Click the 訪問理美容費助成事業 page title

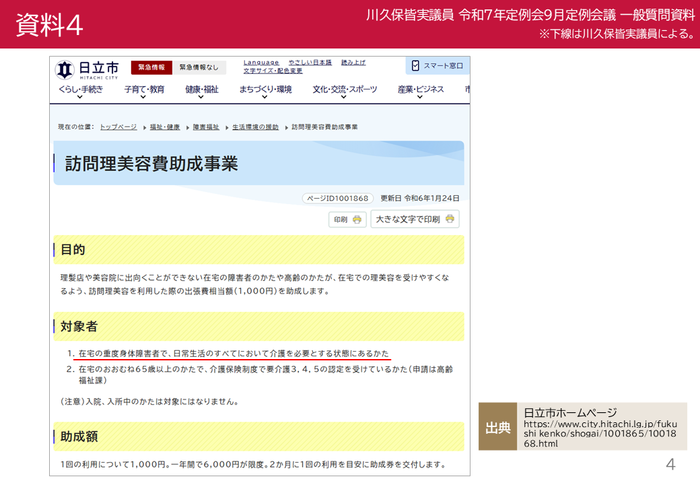pos(151,164)
